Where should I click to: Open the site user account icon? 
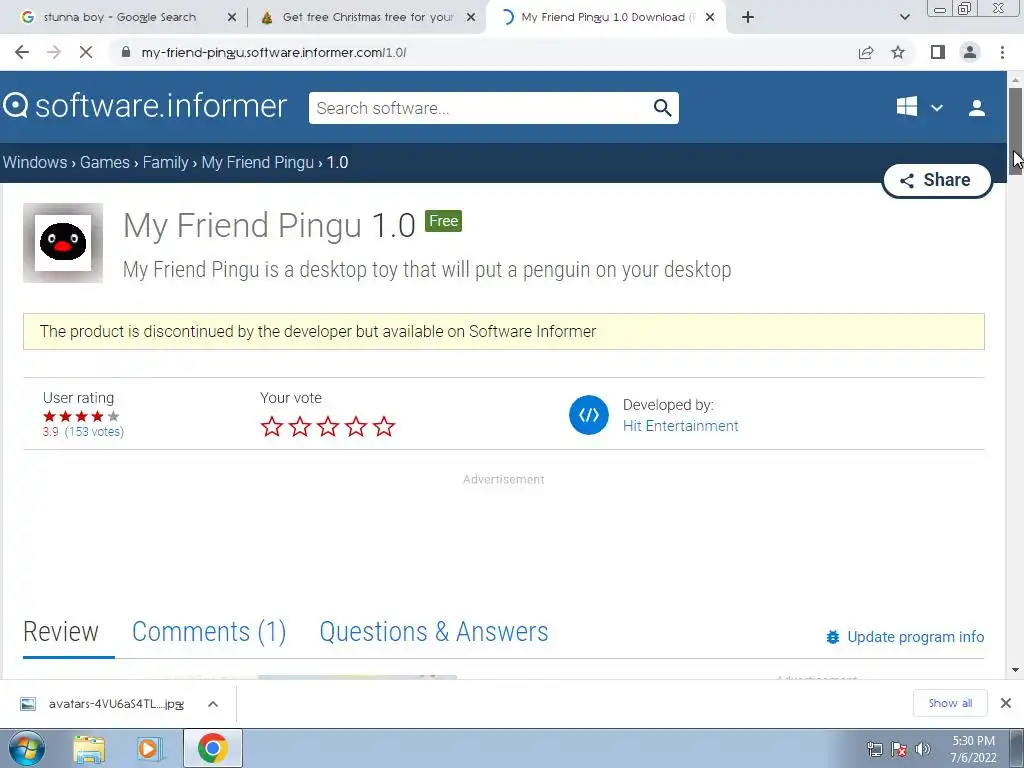[x=977, y=108]
